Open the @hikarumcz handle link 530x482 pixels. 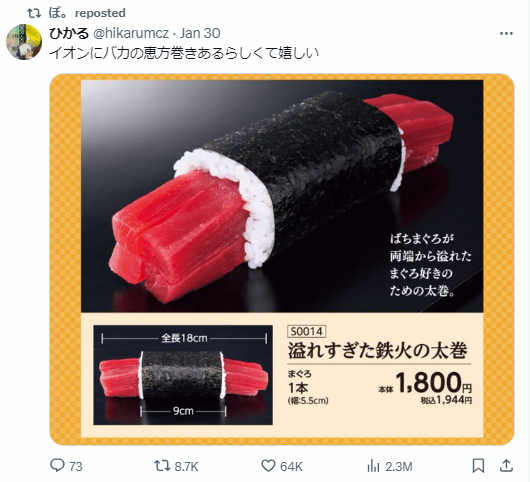(130, 33)
